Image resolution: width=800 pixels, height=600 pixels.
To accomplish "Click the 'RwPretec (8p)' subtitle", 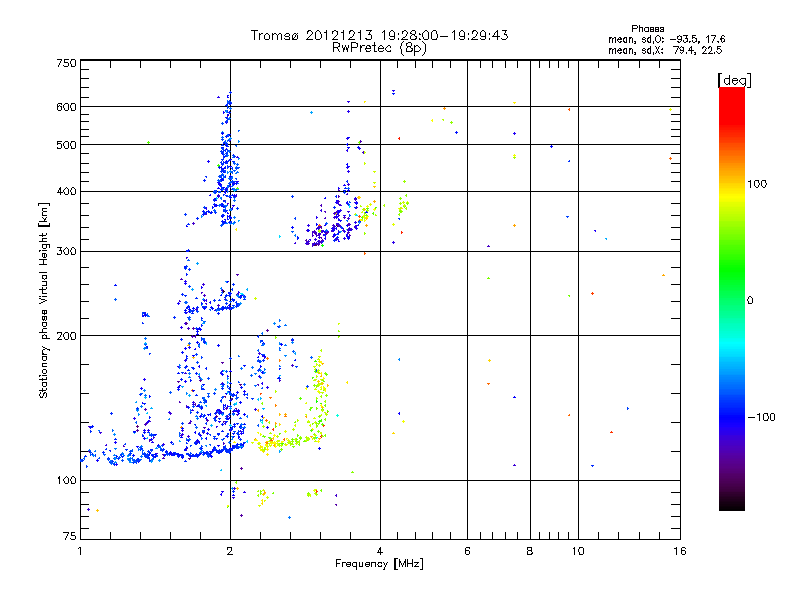I will 379,48.
